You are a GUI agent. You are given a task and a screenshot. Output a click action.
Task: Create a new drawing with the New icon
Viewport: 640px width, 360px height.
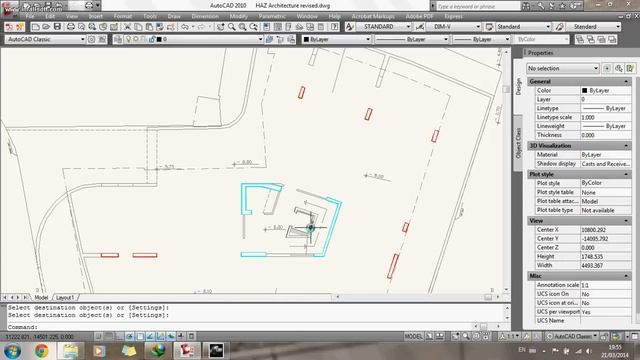tap(36, 27)
